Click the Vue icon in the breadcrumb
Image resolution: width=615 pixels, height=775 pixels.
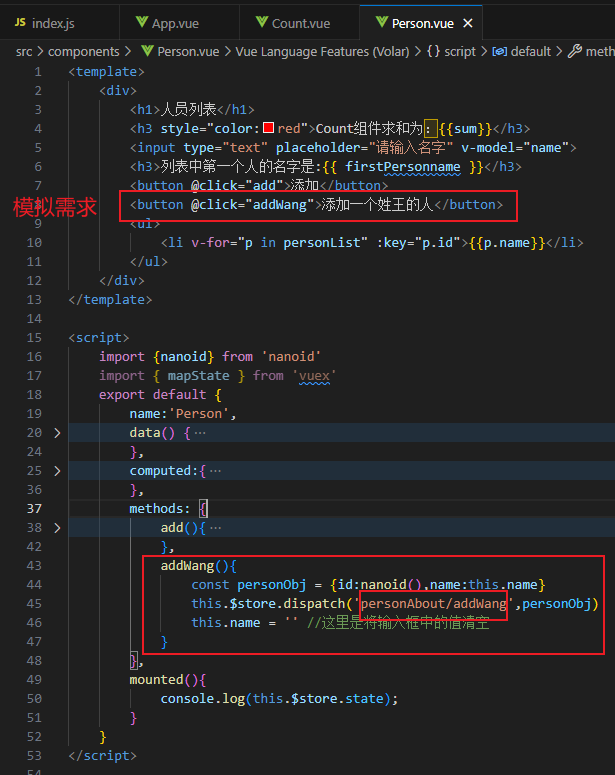click(147, 51)
